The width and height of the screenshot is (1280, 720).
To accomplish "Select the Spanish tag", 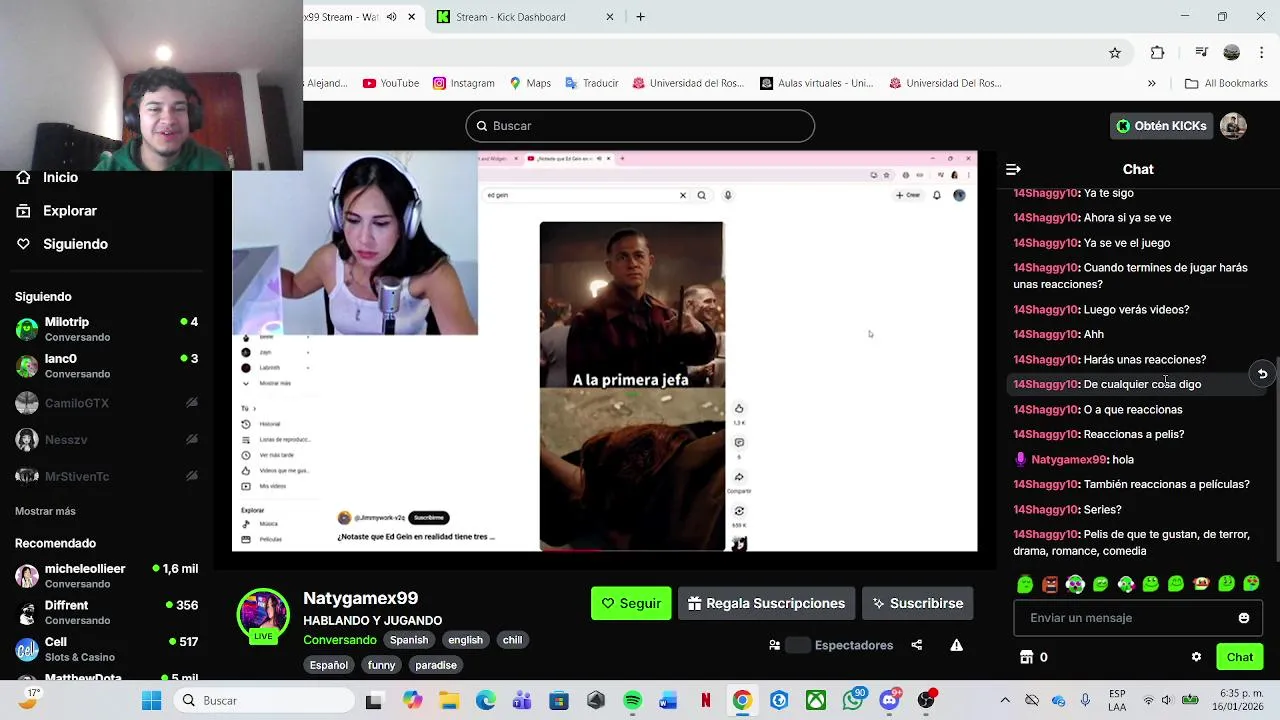I will (x=409, y=640).
